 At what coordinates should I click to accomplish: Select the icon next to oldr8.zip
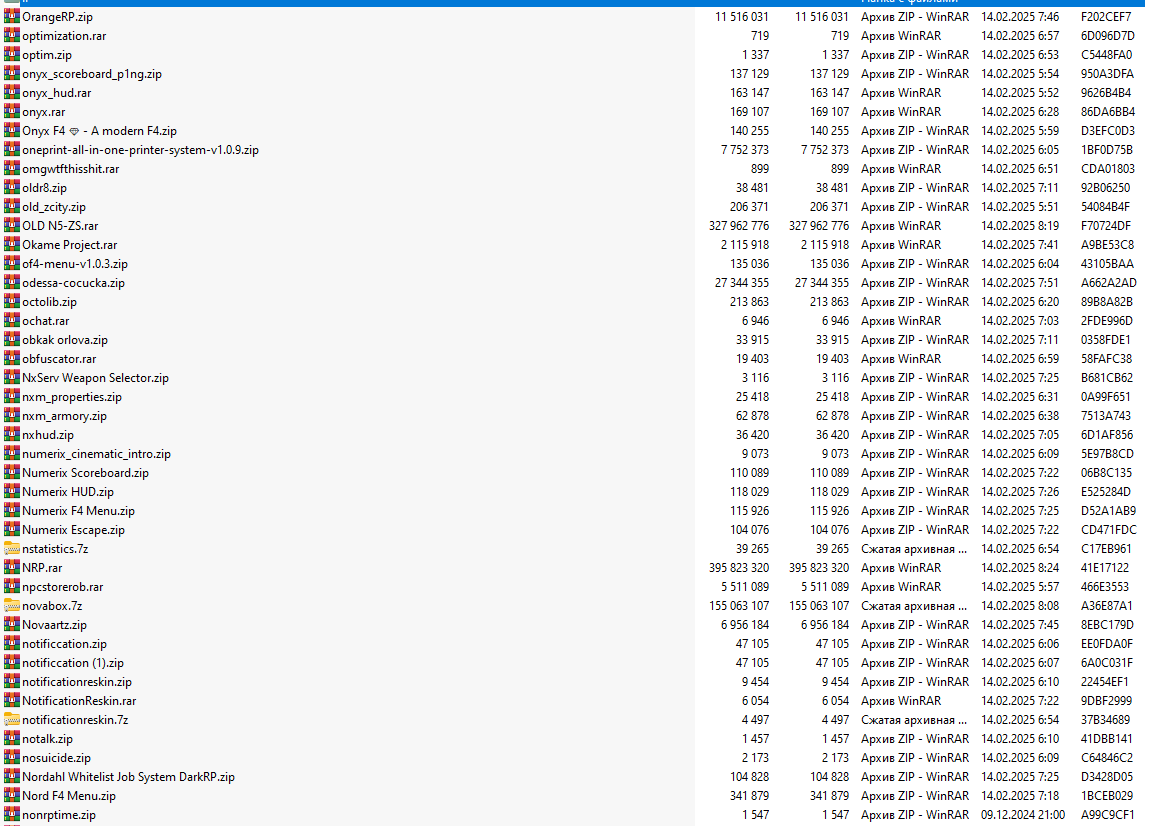[x=12, y=187]
